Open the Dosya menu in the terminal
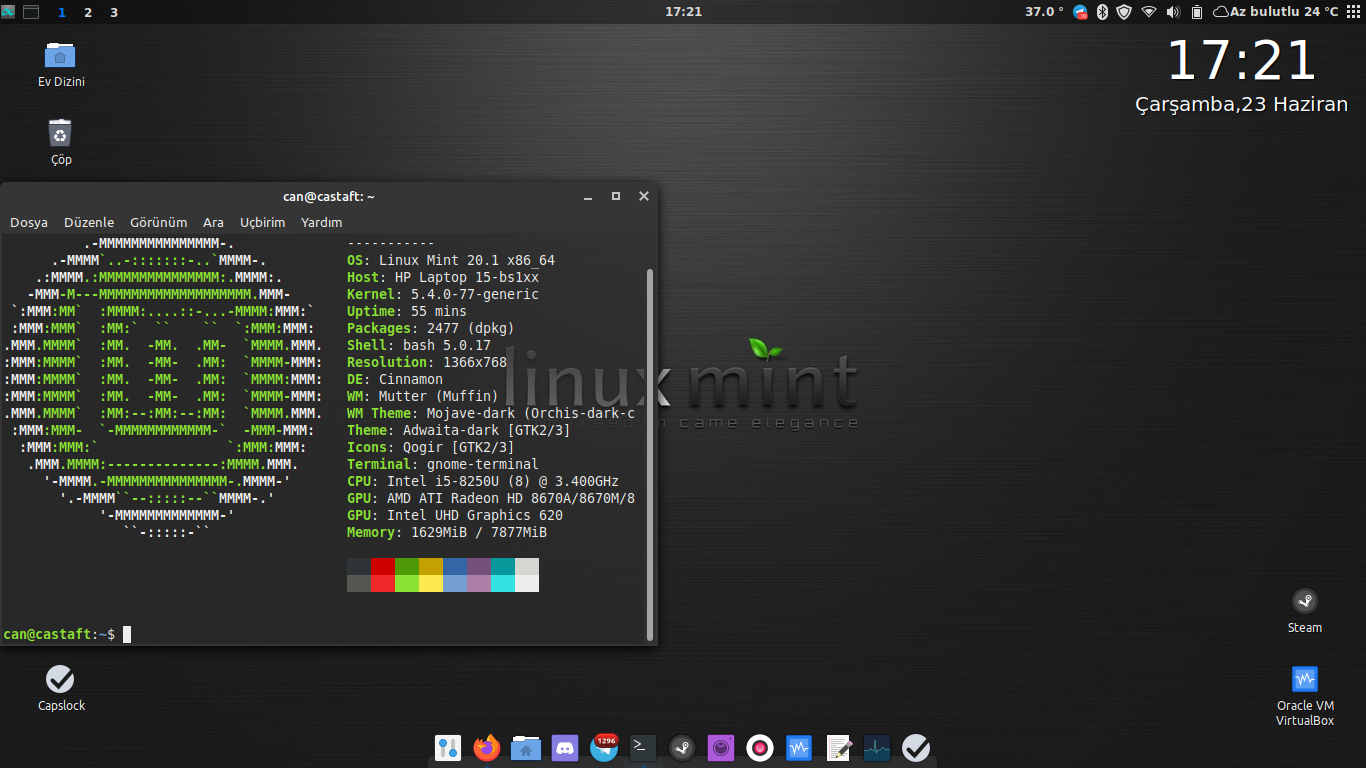This screenshot has height=768, width=1366. click(x=29, y=222)
